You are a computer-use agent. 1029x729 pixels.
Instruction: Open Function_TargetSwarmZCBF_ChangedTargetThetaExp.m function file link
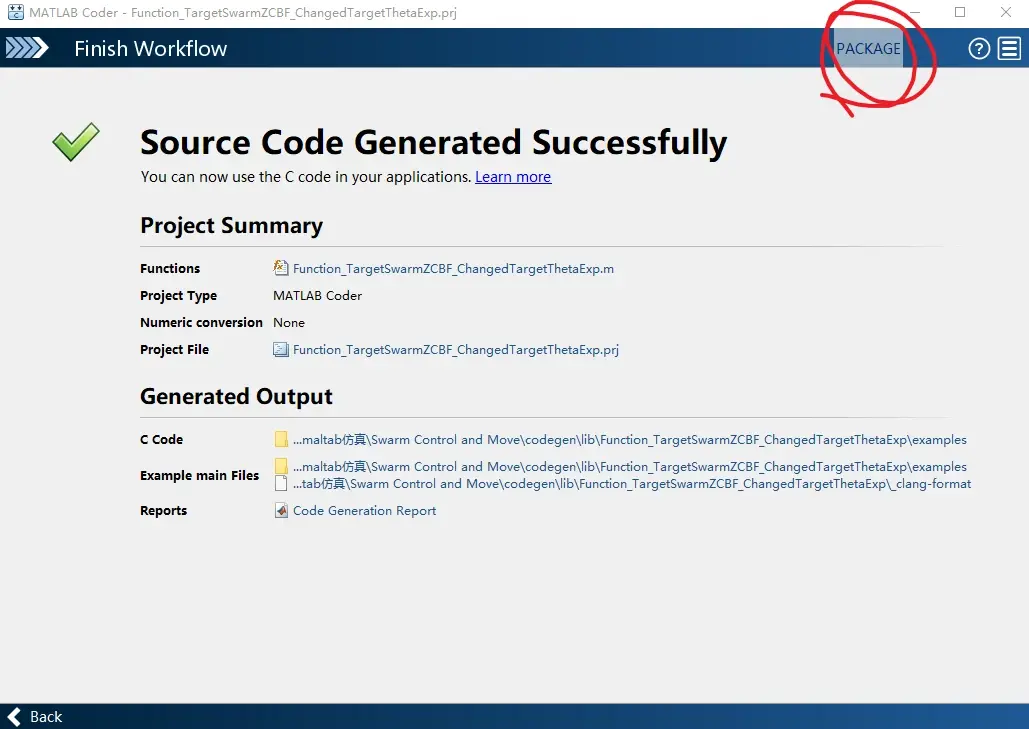[x=453, y=268]
